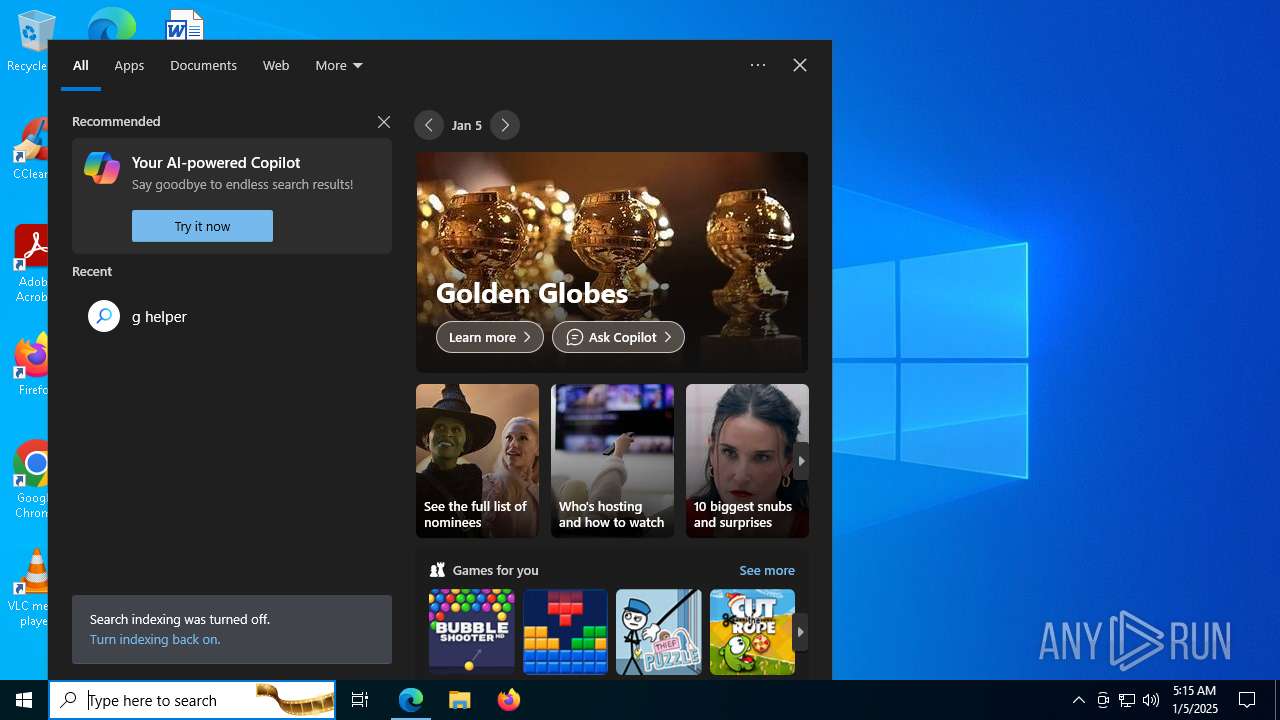Open Who's hosting and how to watch card
Viewport: 1280px width, 720px height.
612,461
